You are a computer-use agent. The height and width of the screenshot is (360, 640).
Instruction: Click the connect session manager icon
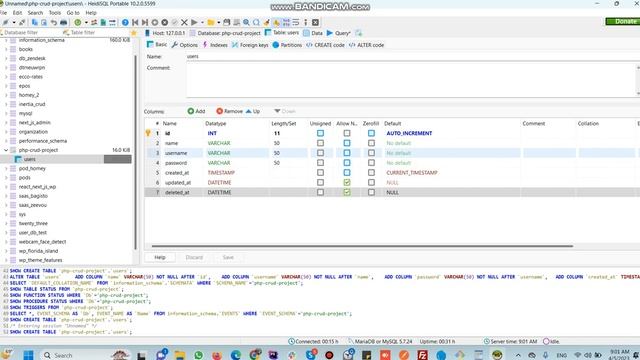click(6, 22)
